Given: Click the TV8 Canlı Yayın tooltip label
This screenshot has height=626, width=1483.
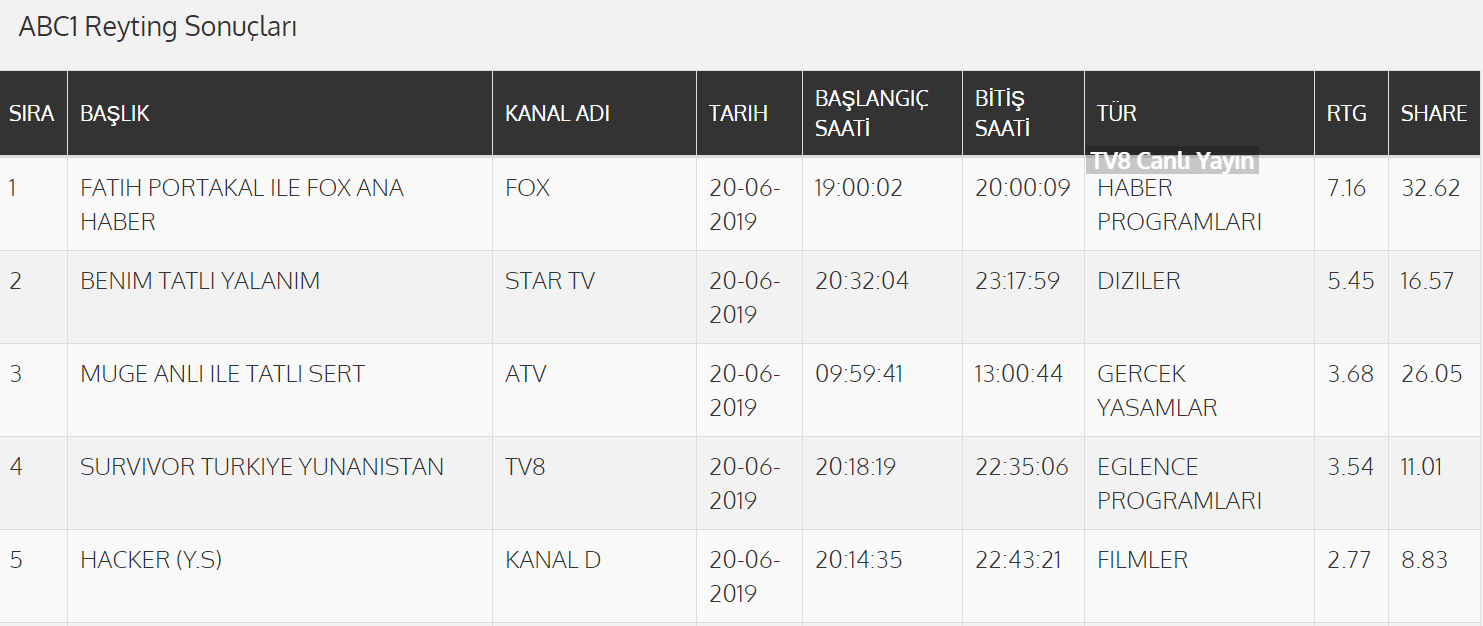Looking at the screenshot, I should 1172,161.
